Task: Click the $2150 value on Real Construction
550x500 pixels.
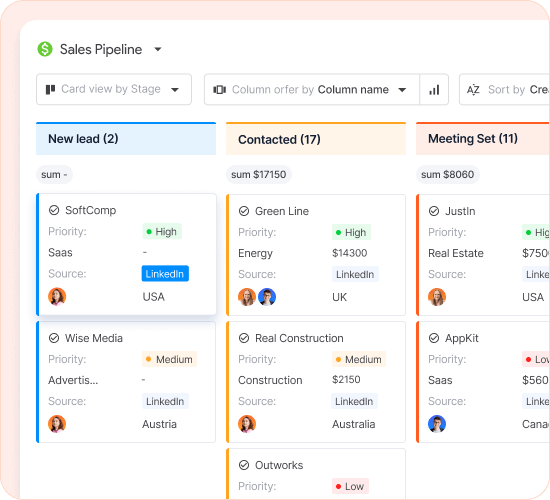Action: point(346,380)
